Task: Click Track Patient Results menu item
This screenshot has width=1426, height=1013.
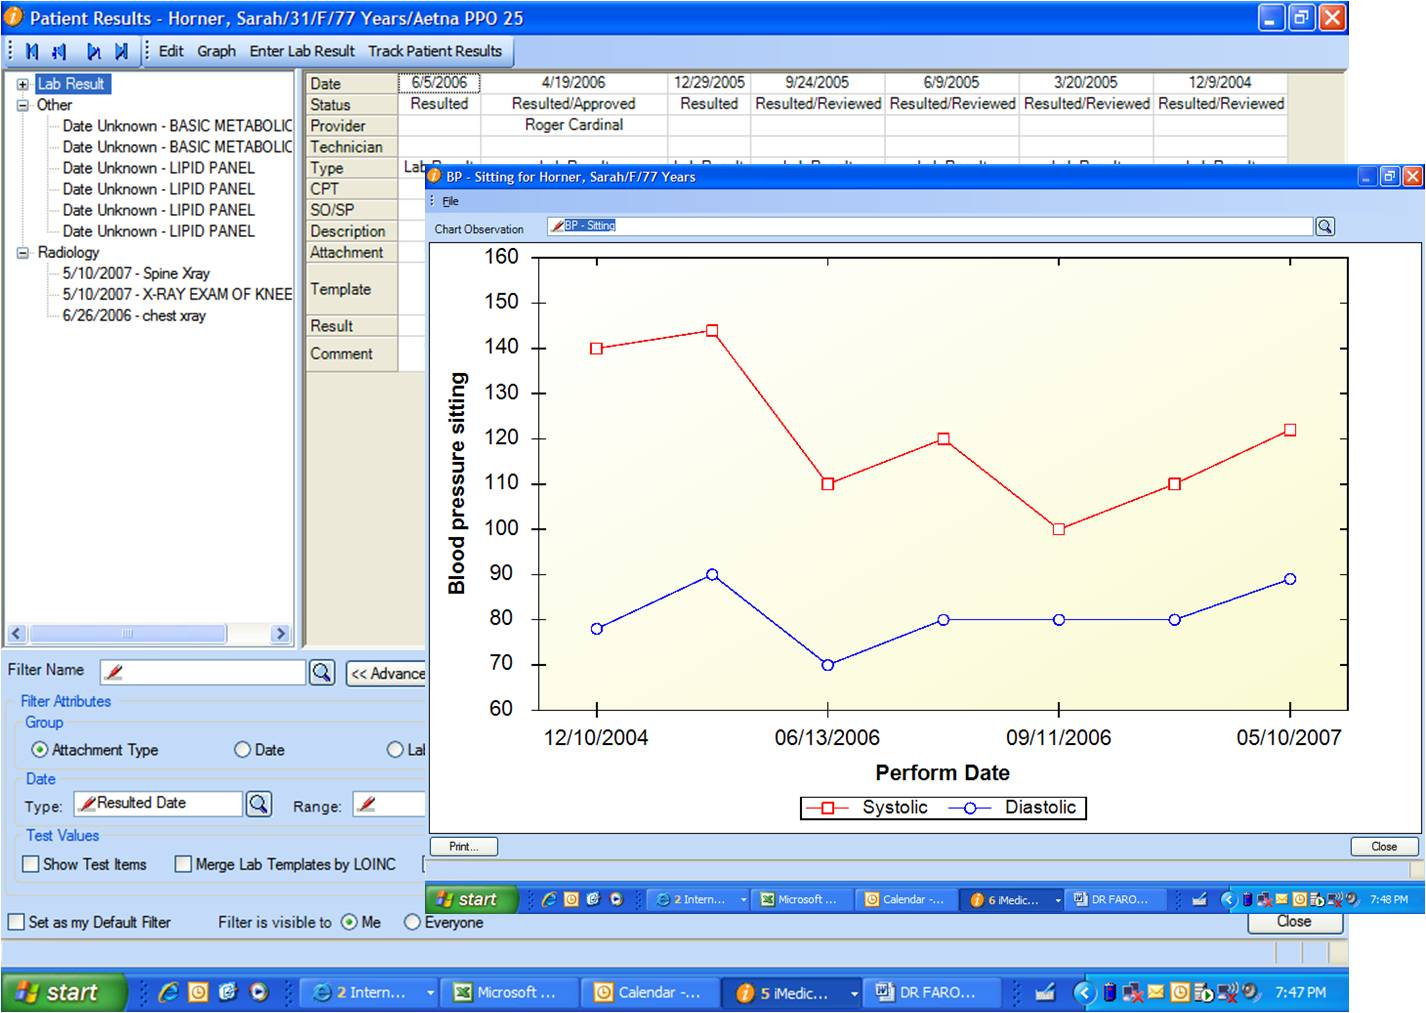Action: tap(435, 51)
